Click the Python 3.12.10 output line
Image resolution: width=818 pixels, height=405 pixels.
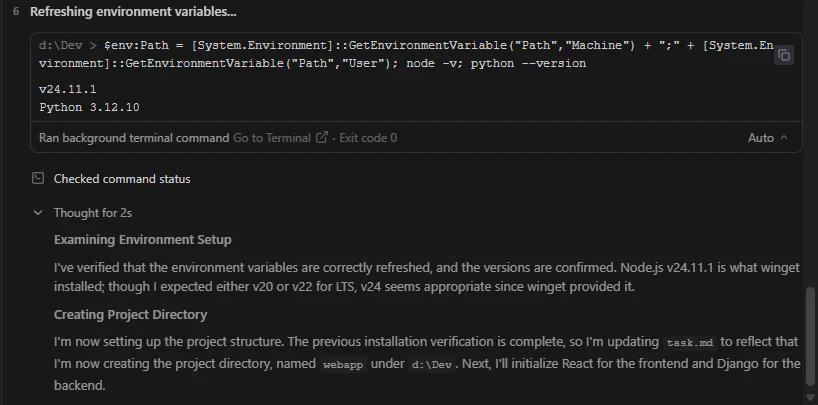click(x=89, y=107)
